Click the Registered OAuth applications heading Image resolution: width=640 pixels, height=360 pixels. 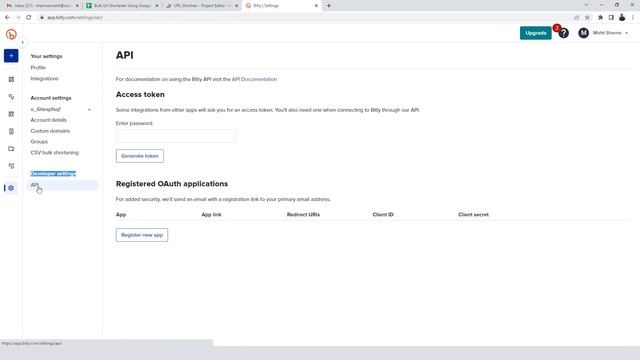coord(172,184)
